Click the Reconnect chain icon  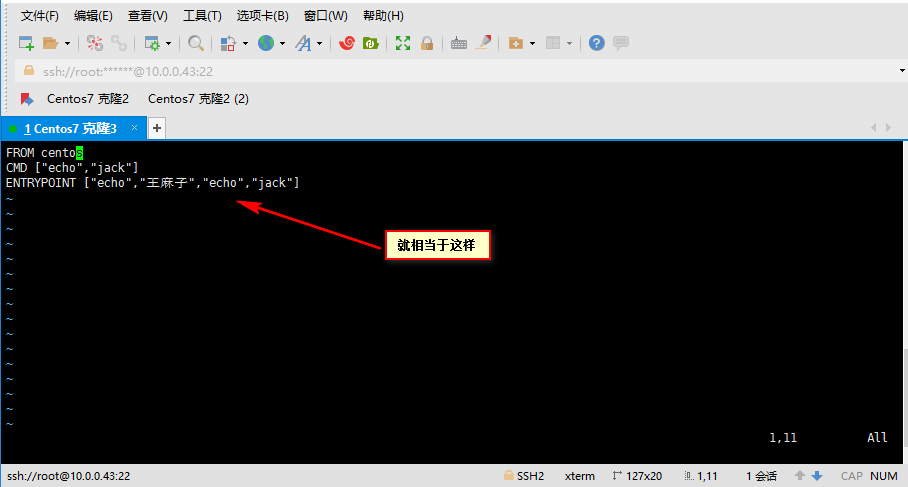pos(119,43)
